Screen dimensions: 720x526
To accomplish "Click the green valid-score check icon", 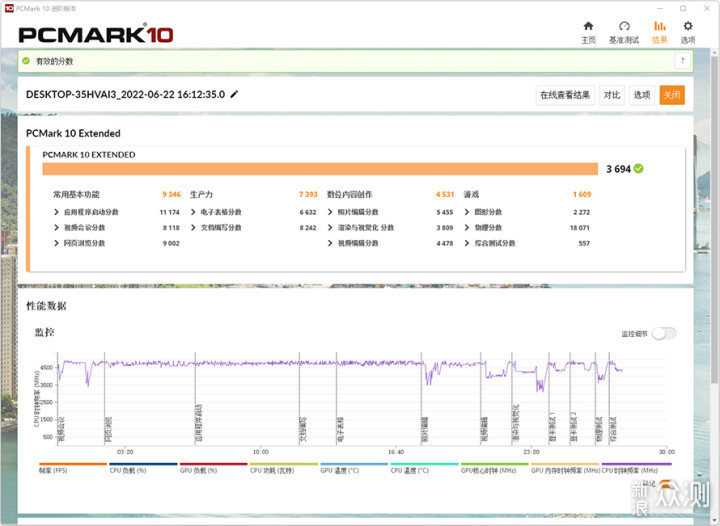I will (x=26, y=61).
